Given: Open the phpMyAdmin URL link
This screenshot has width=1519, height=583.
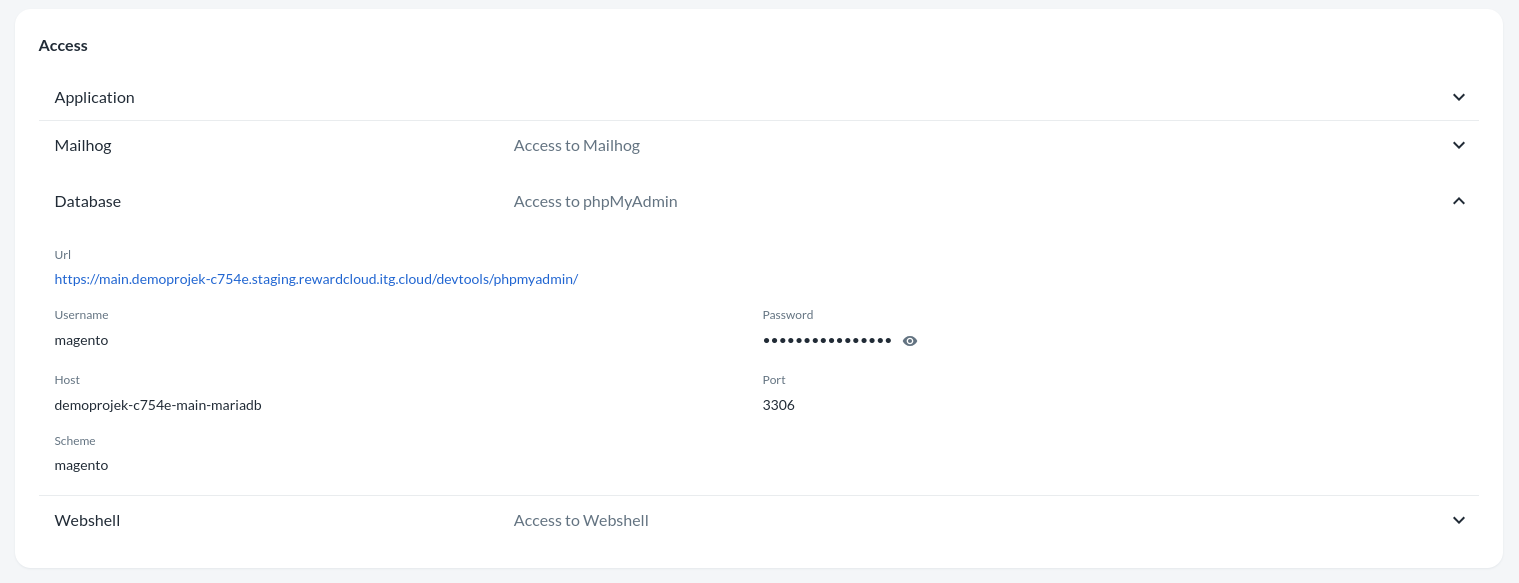Looking at the screenshot, I should point(316,279).
